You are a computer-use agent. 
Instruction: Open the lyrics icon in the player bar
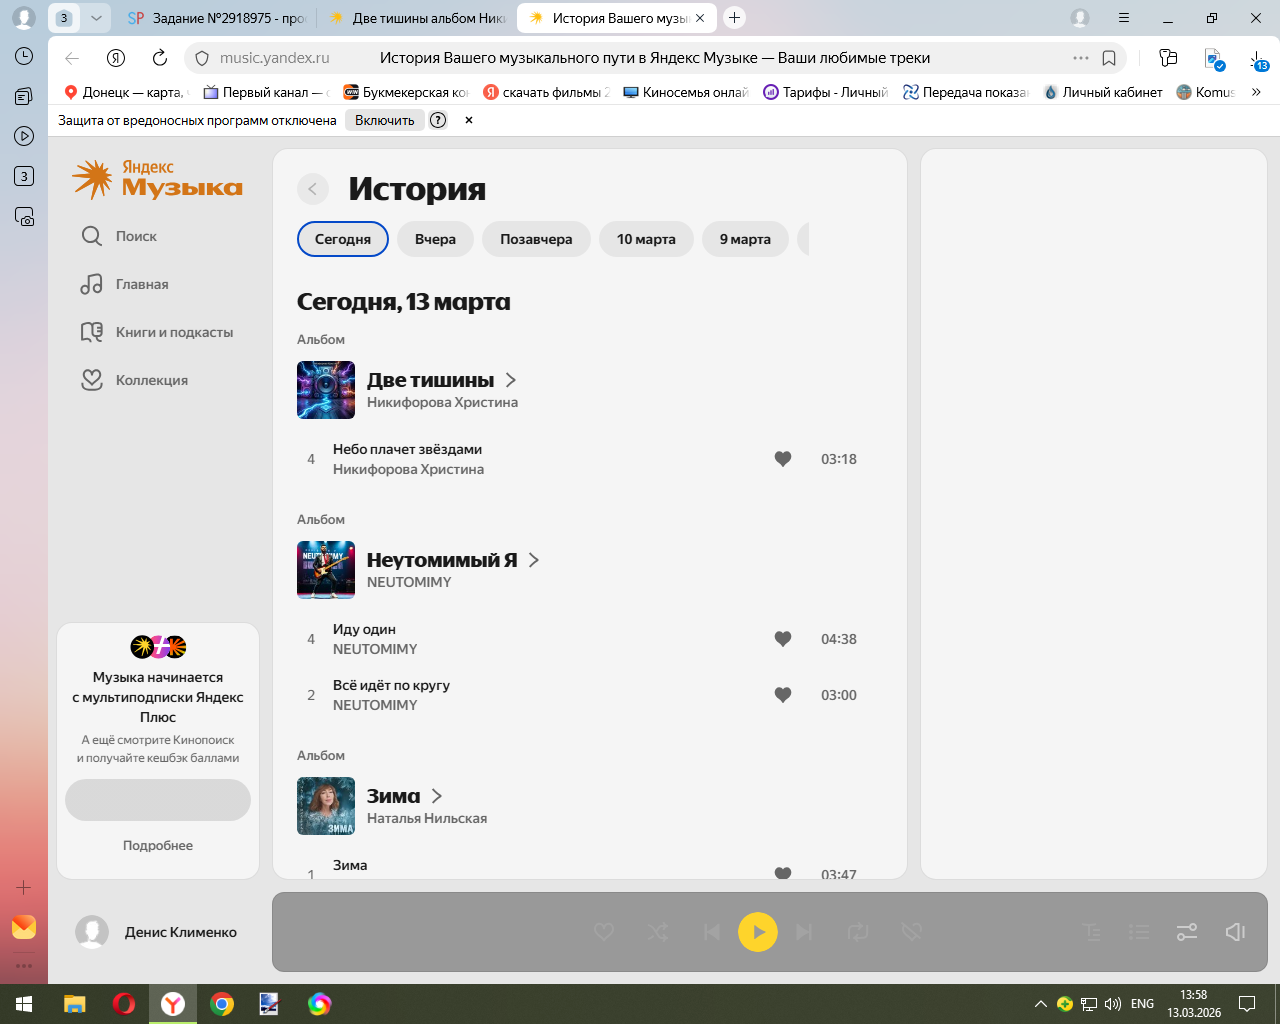(1092, 932)
